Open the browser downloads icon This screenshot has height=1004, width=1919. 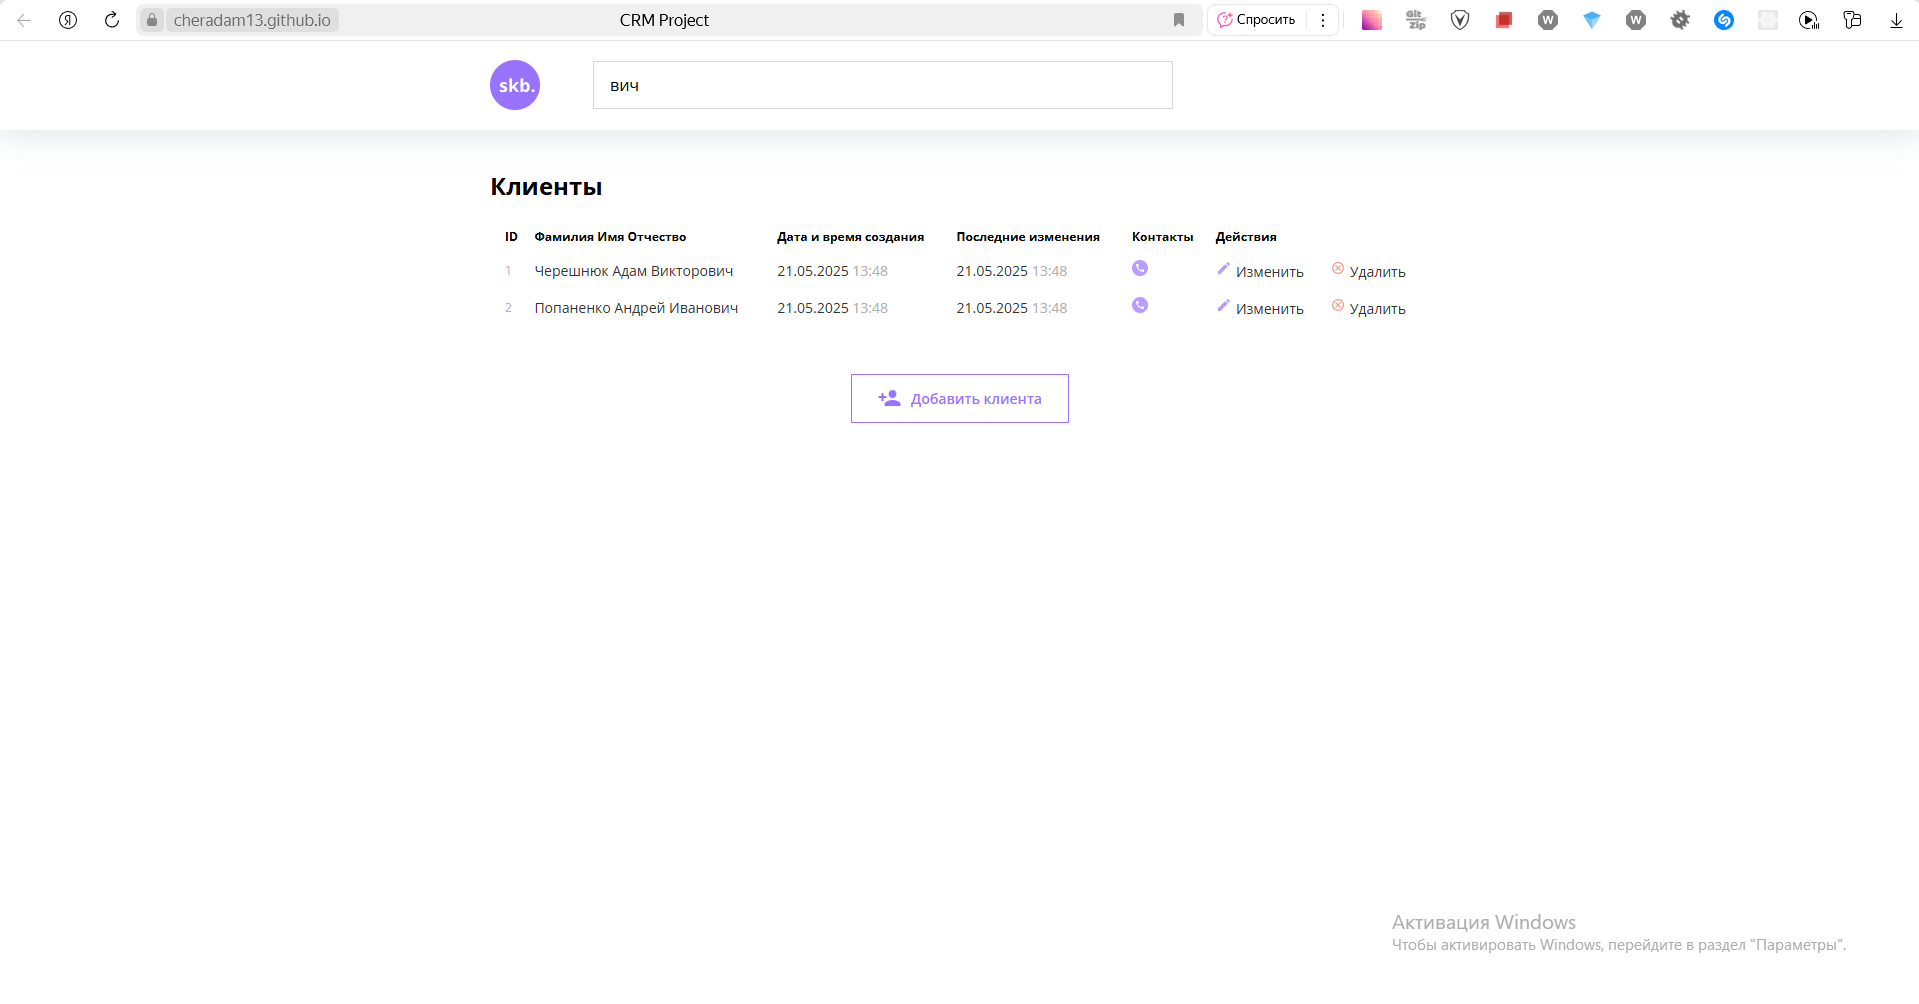(1895, 20)
